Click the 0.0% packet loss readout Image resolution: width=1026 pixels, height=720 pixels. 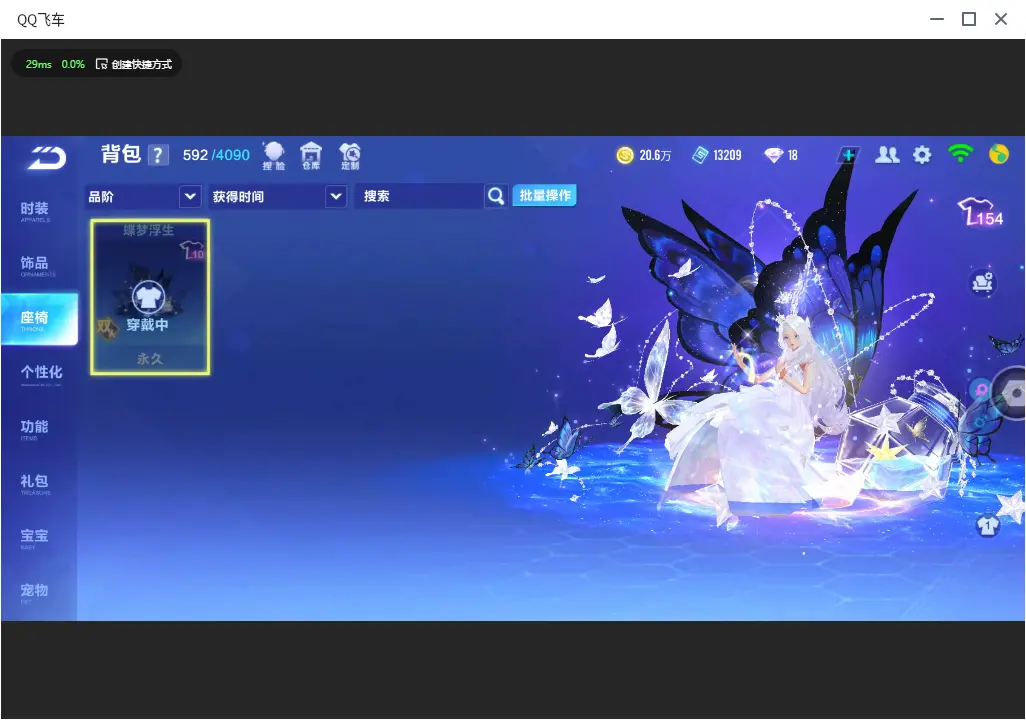tap(73, 64)
